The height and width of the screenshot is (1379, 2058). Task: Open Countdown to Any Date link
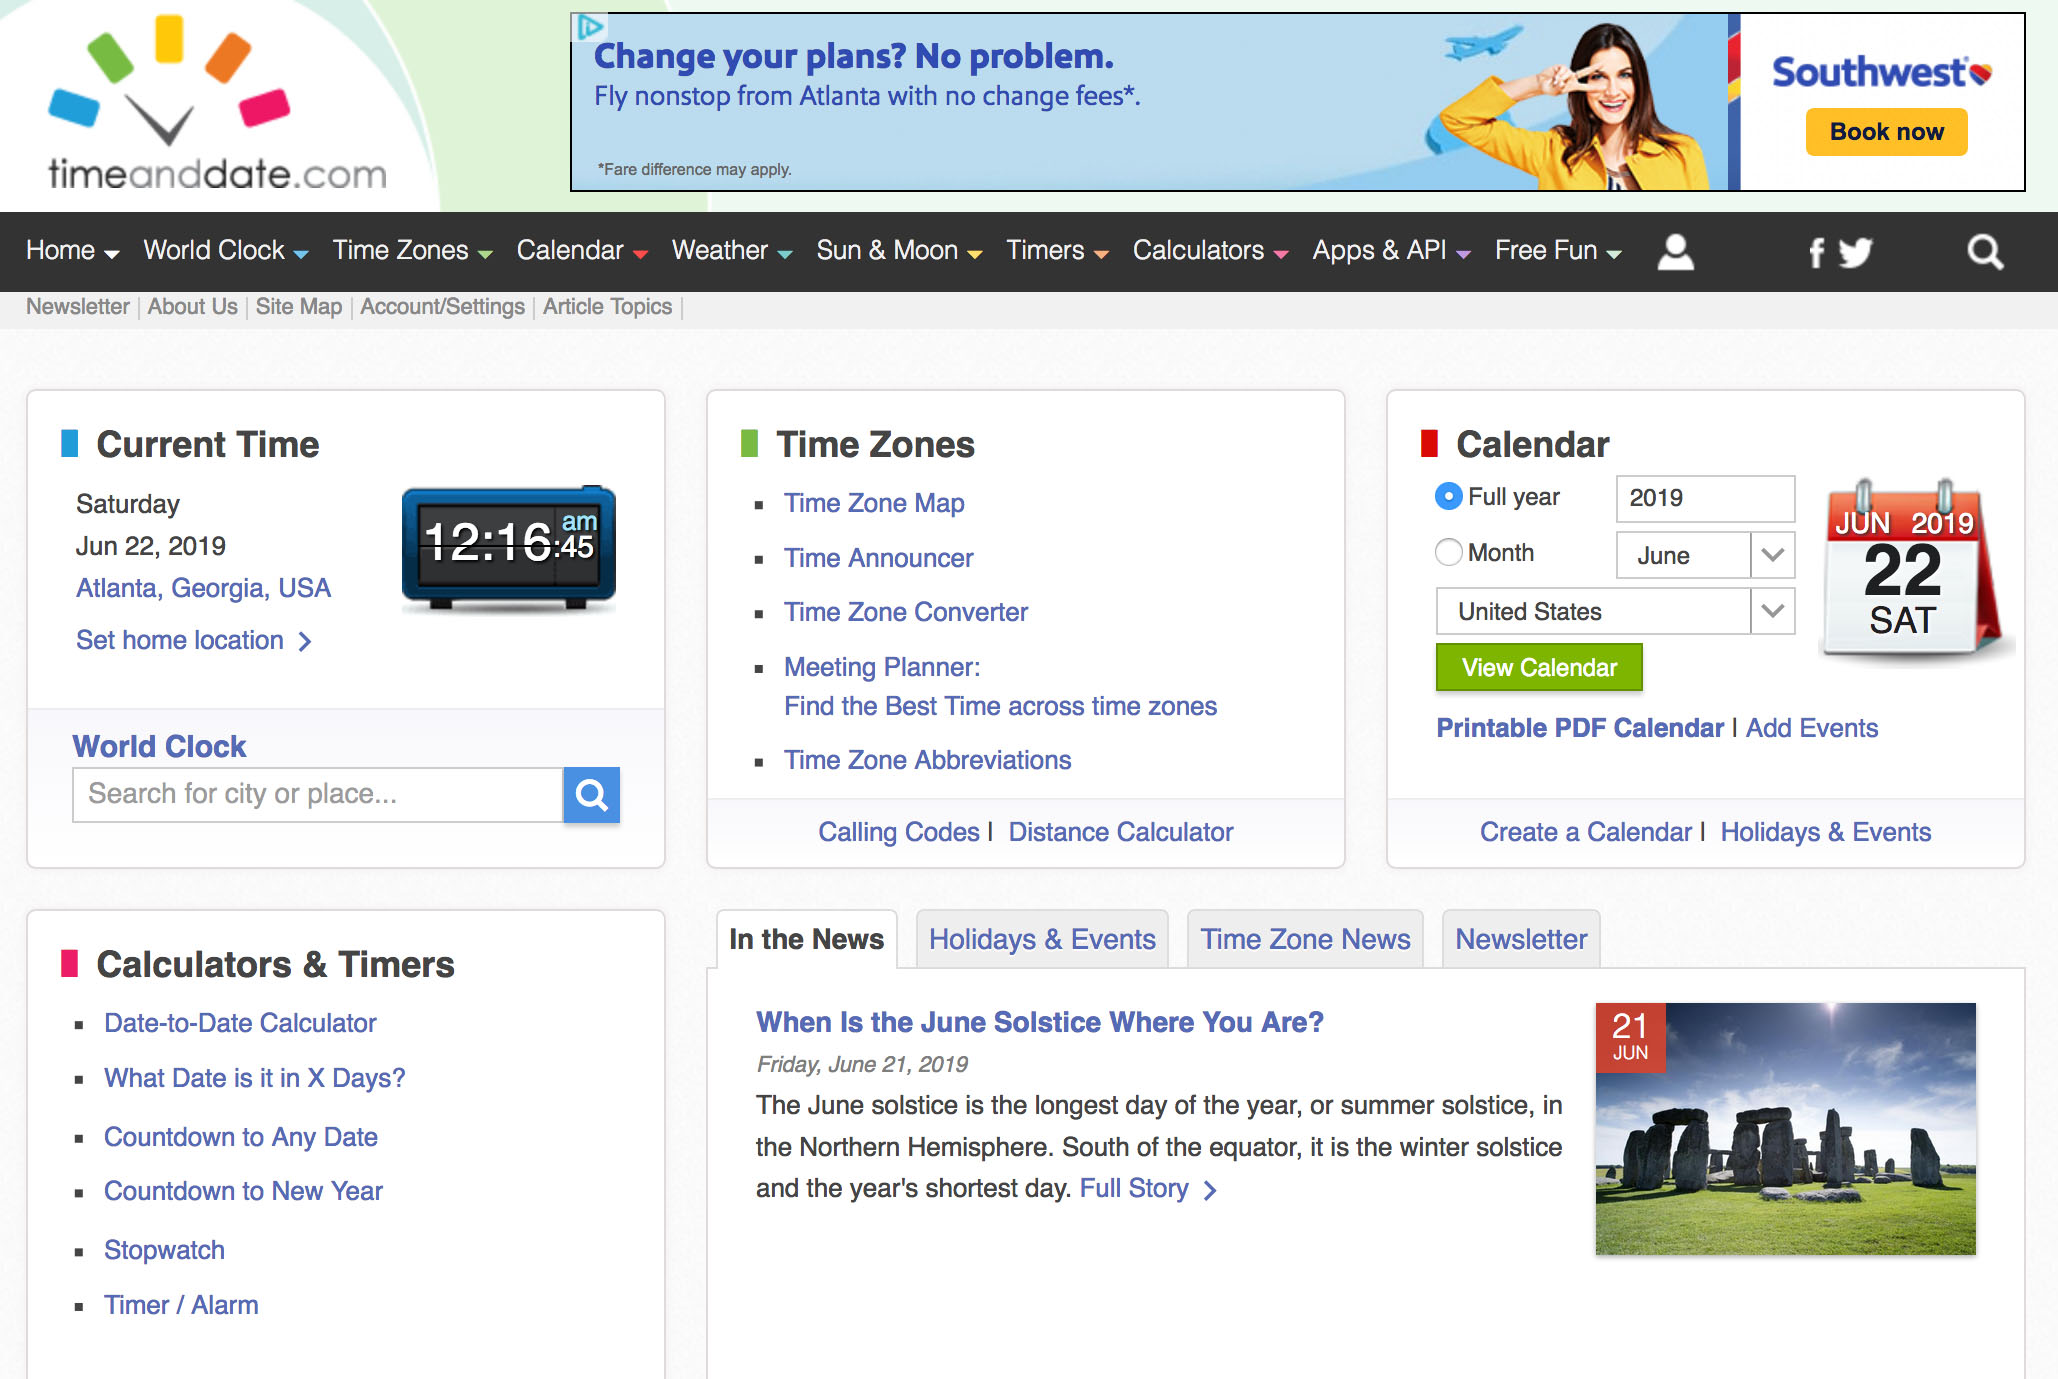[x=240, y=1137]
